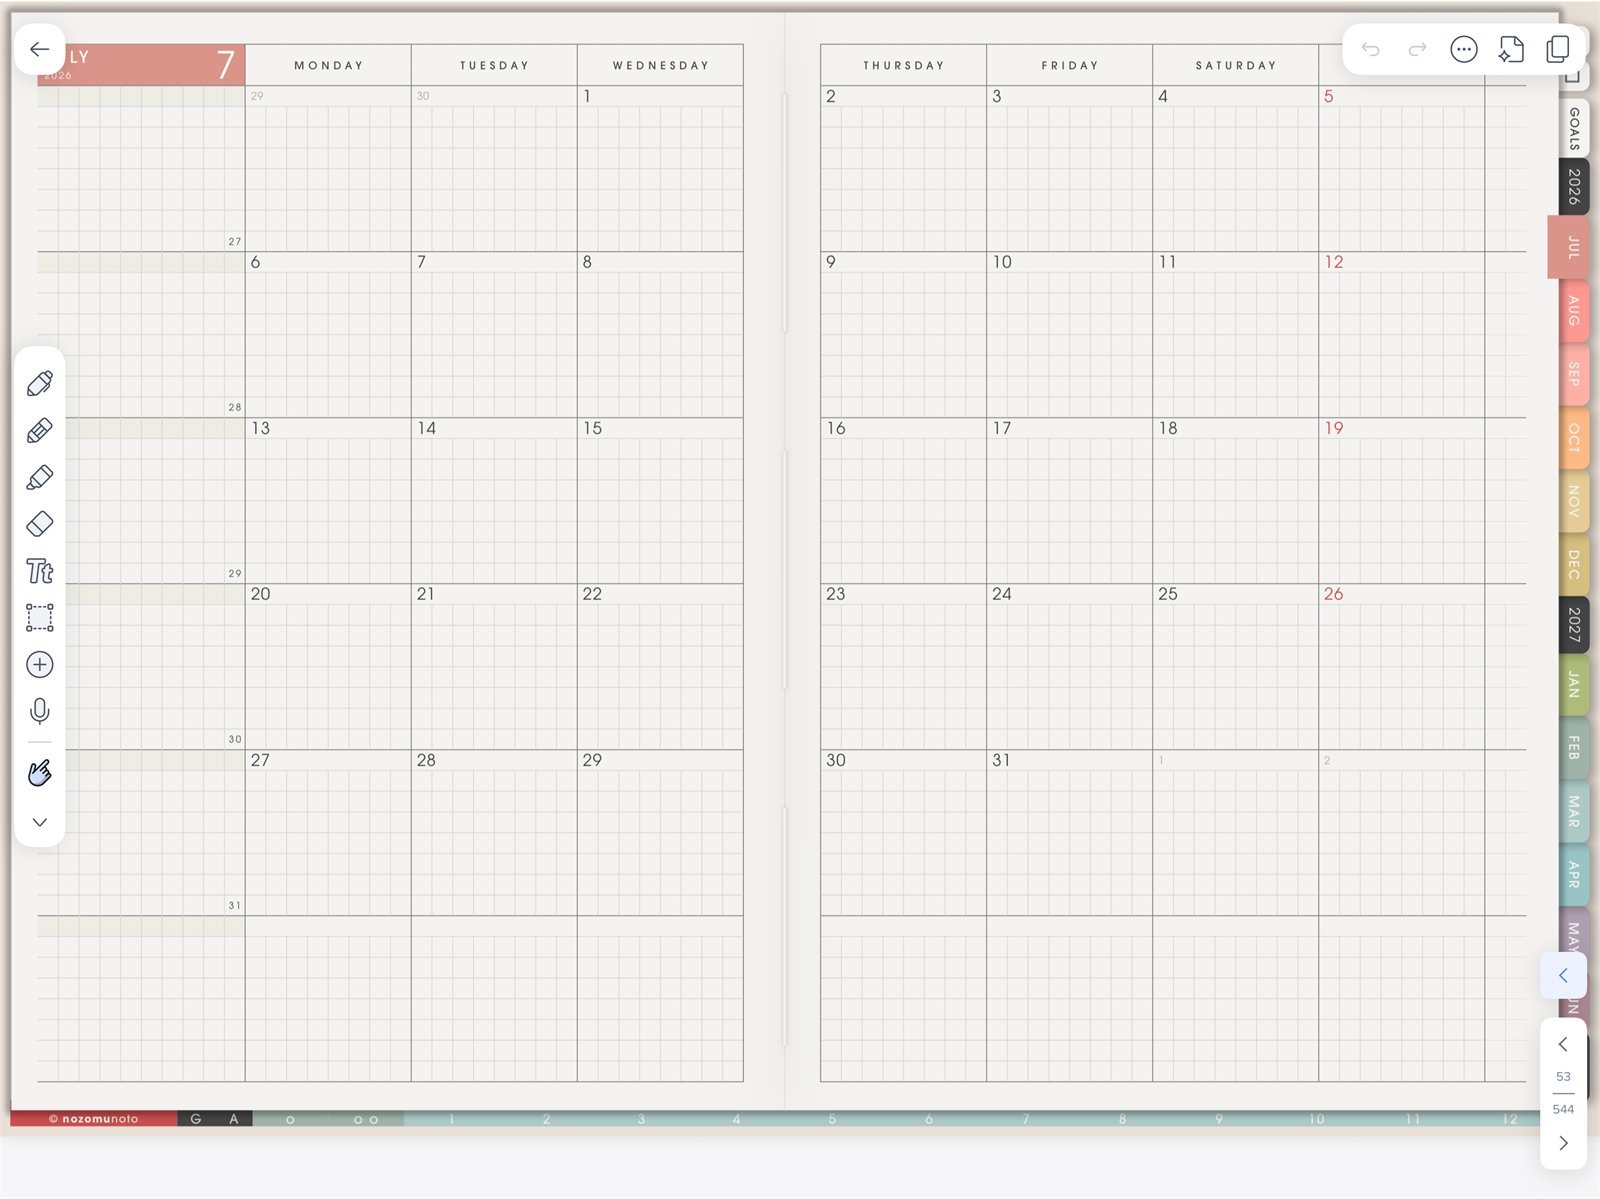The image size is (1600, 1199).
Task: Open the red Sunday 26 date
Action: (x=1334, y=594)
